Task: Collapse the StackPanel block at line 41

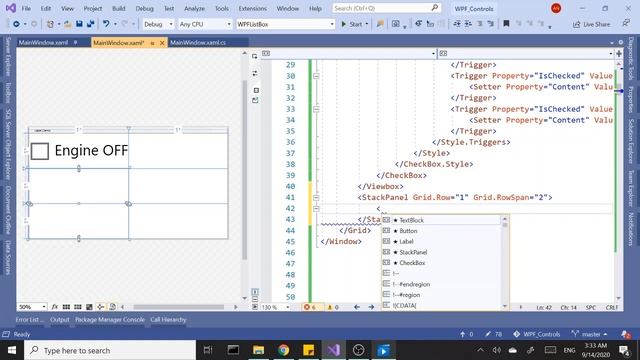Action: tap(316, 198)
